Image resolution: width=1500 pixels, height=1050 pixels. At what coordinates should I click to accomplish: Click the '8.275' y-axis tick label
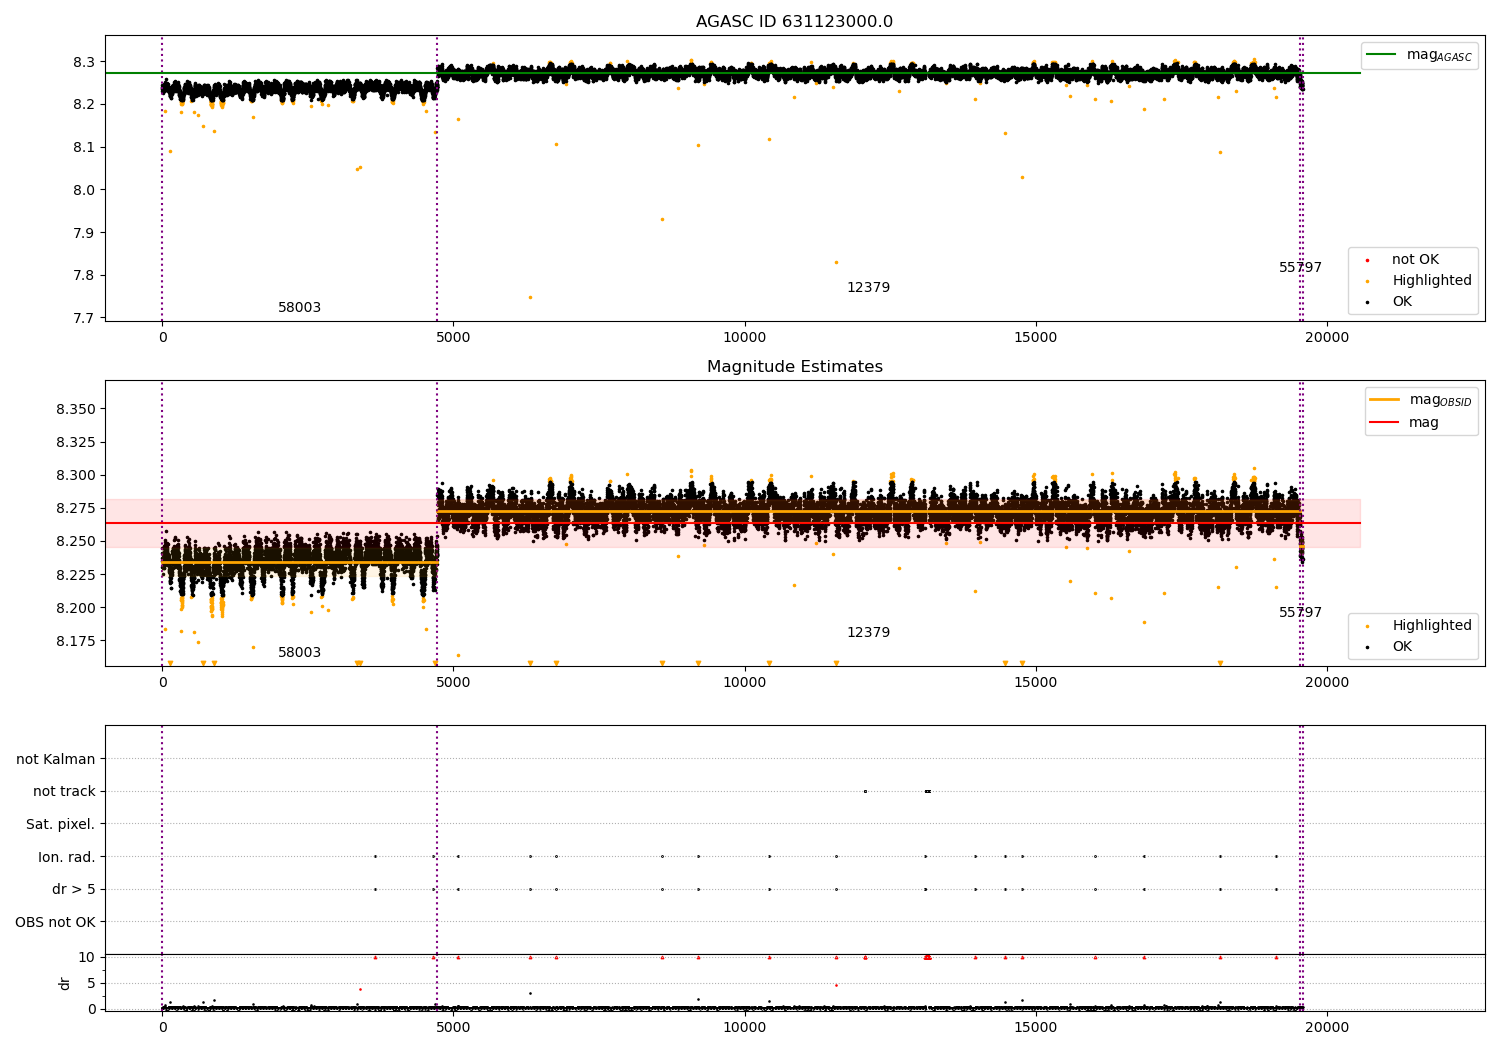coord(77,509)
